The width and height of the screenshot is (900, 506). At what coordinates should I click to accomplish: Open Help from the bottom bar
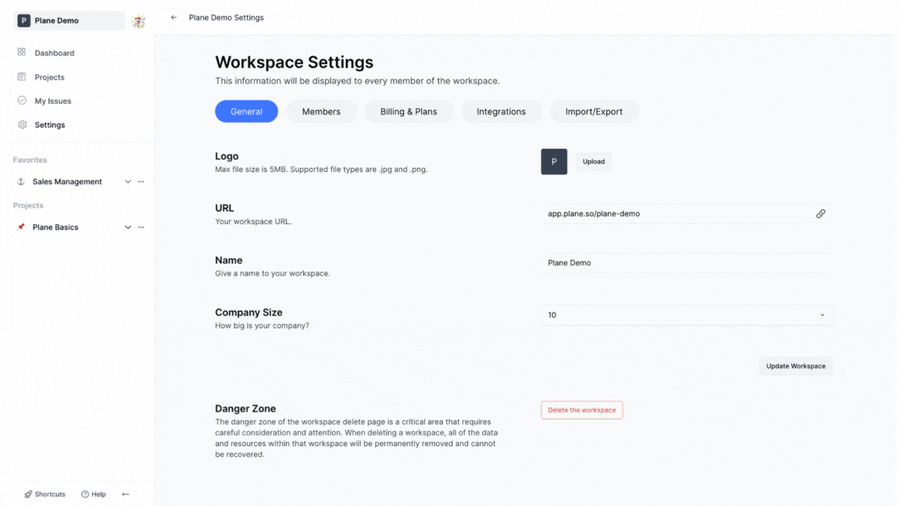click(94, 494)
